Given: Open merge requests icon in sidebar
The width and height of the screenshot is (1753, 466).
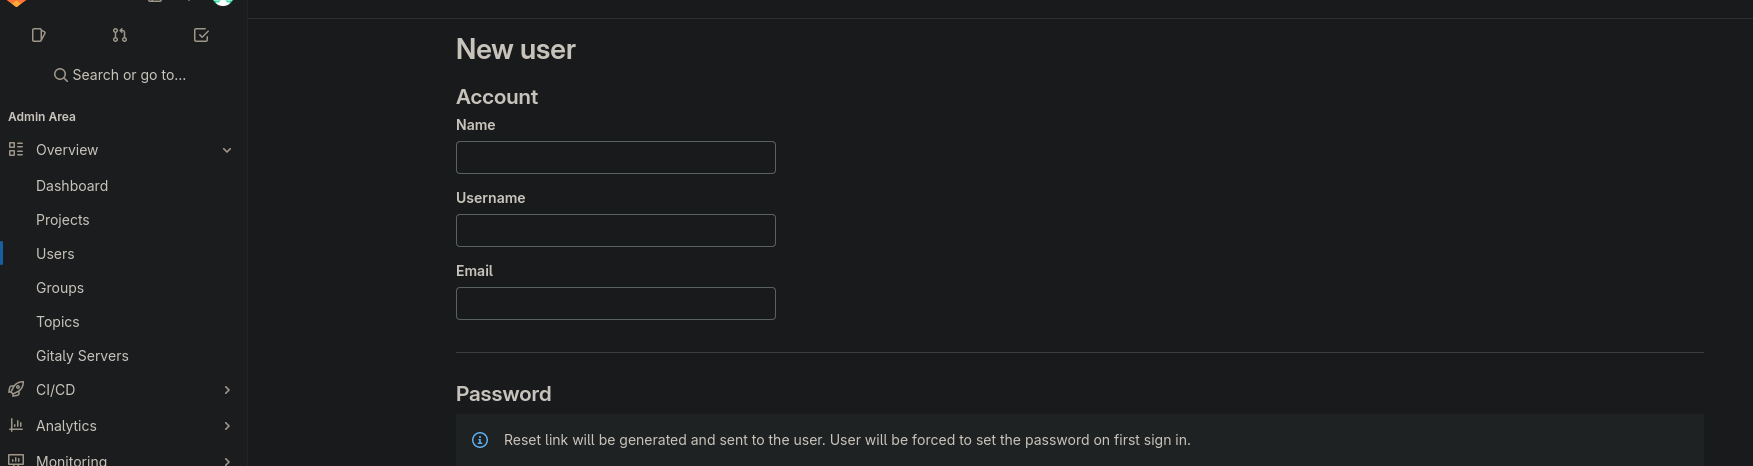Looking at the screenshot, I should (x=120, y=35).
